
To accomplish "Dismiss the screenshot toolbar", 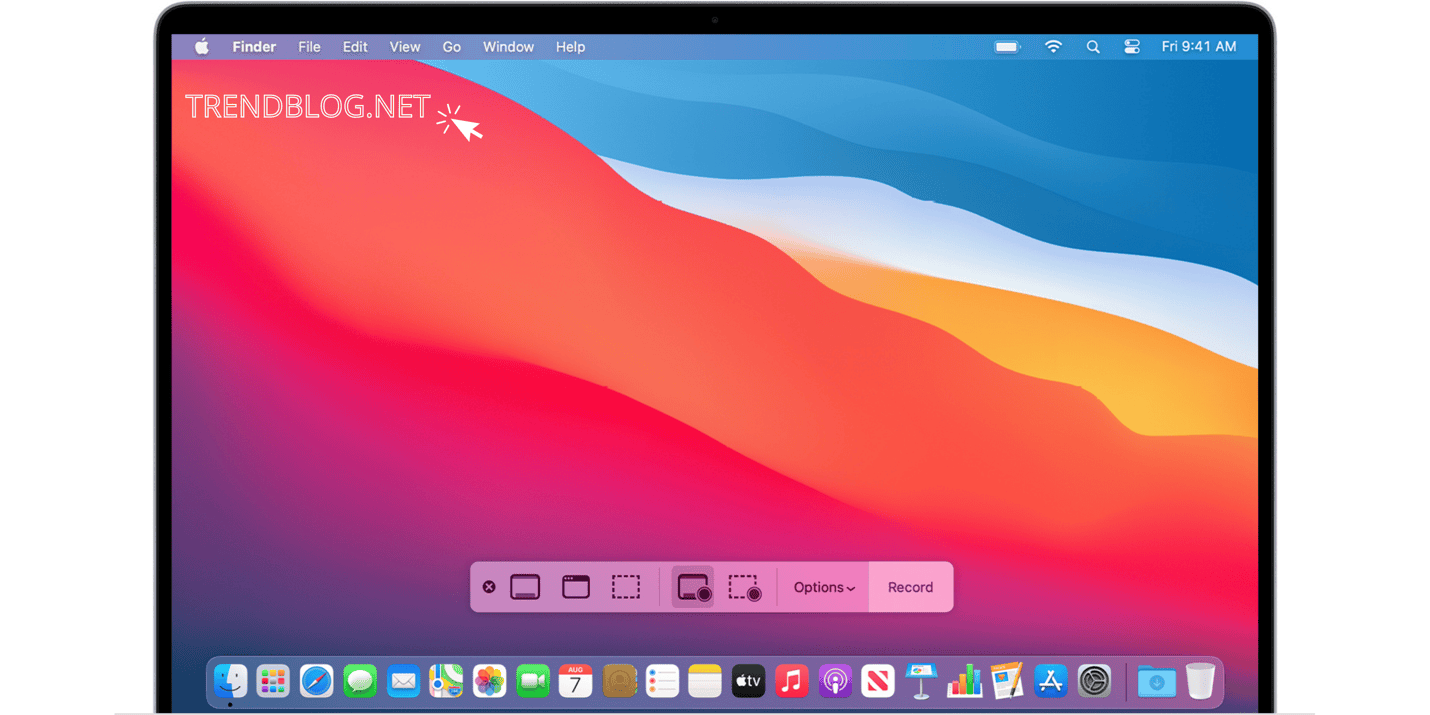I will pyautogui.click(x=489, y=587).
